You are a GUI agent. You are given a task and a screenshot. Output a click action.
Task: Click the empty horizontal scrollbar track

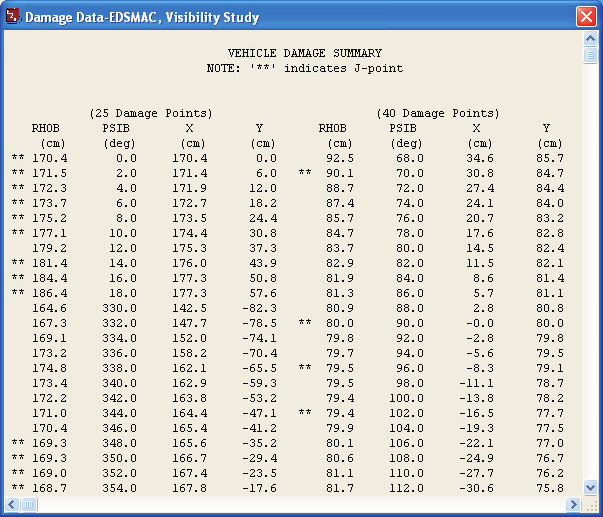pyautogui.click(x=302, y=504)
